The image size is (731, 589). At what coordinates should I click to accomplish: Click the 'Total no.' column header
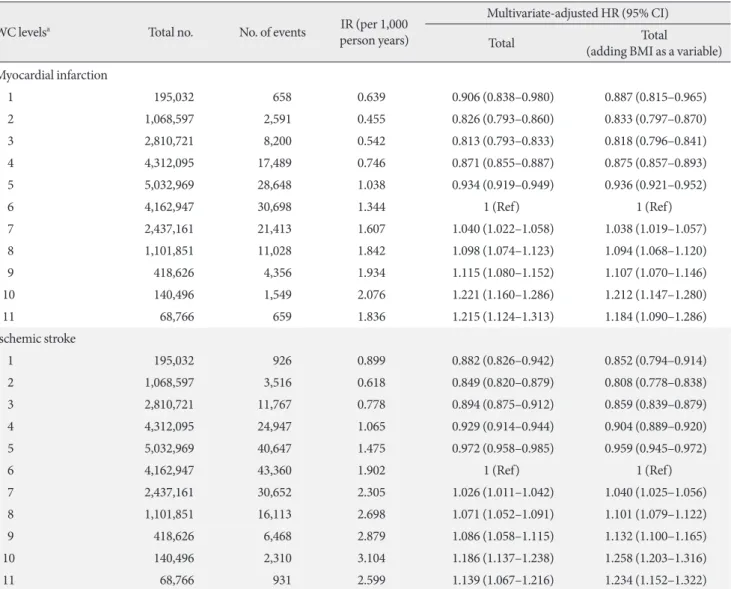[x=171, y=32]
